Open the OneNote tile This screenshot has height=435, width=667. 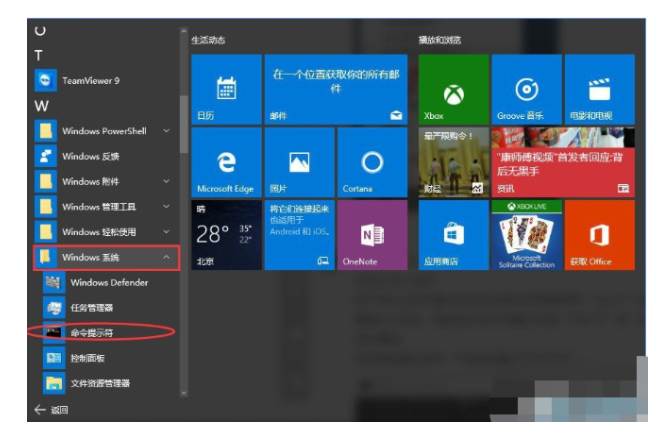372,234
